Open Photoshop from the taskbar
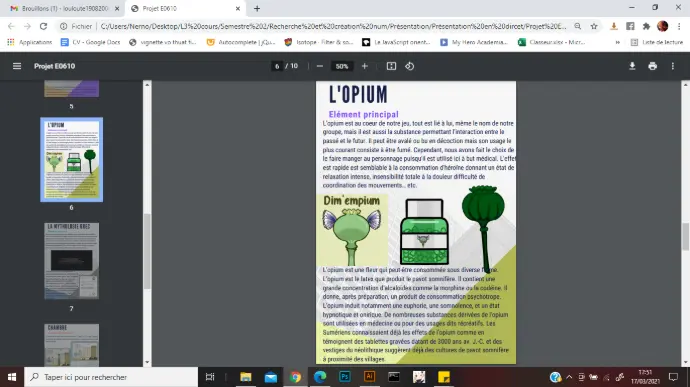Screen dimensions: 690x387 click(345, 377)
